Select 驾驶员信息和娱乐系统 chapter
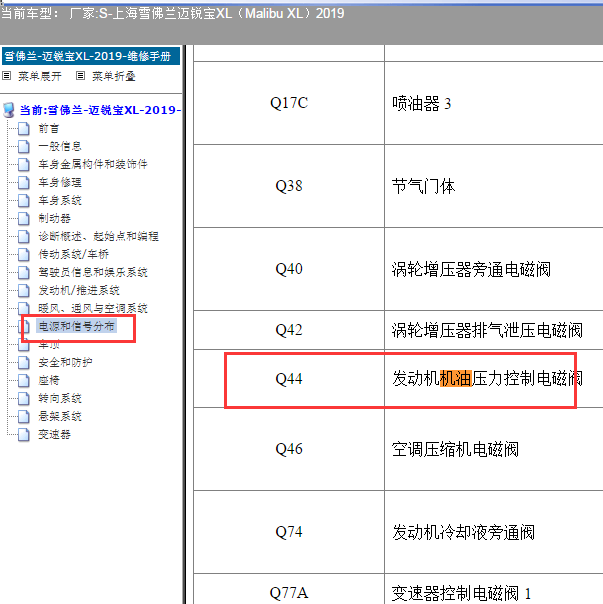Image resolution: width=603 pixels, height=604 pixels. coord(93,272)
